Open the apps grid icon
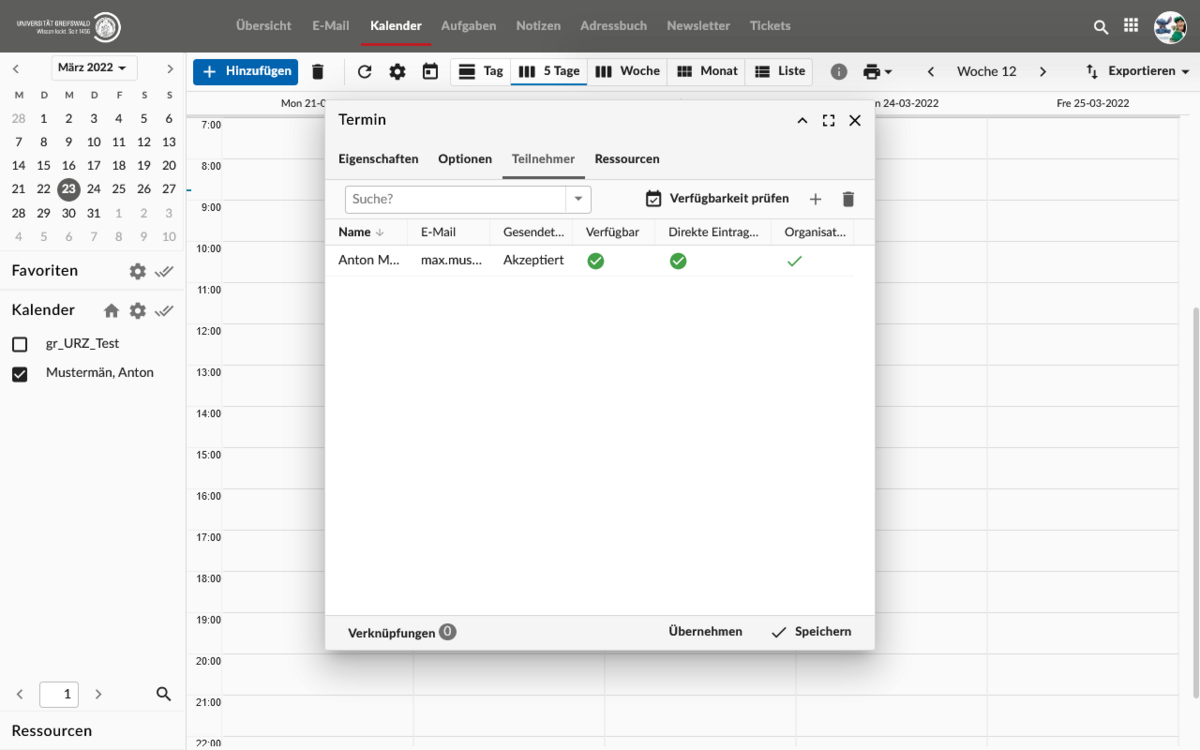1200x750 pixels. click(x=1131, y=26)
